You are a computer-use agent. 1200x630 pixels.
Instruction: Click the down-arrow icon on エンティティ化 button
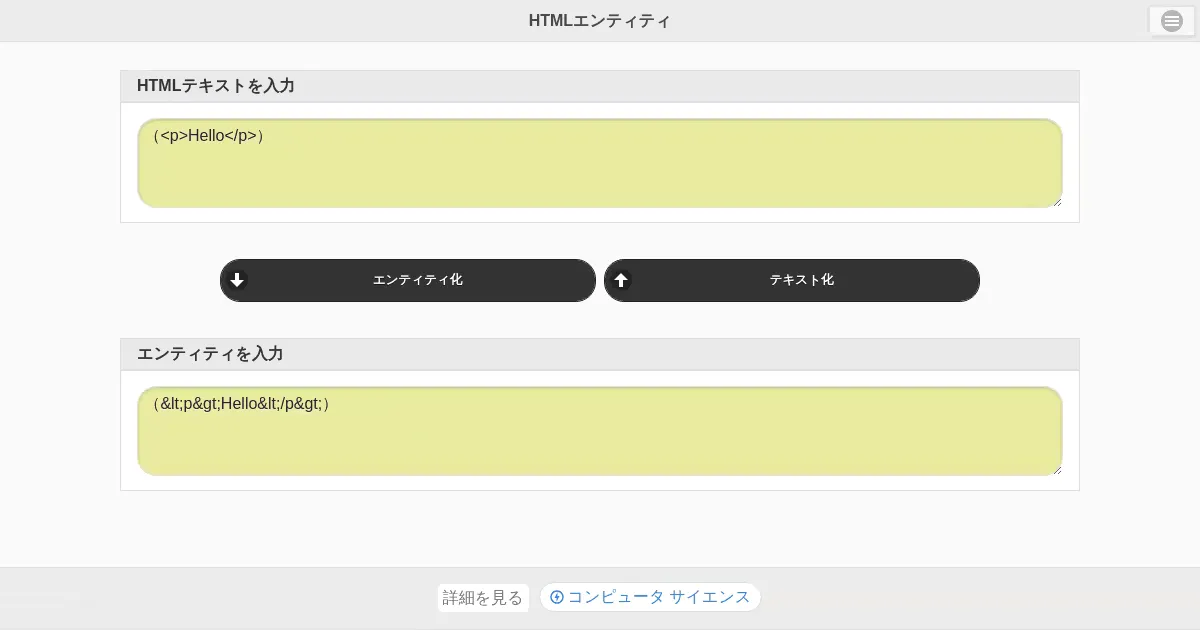click(237, 280)
